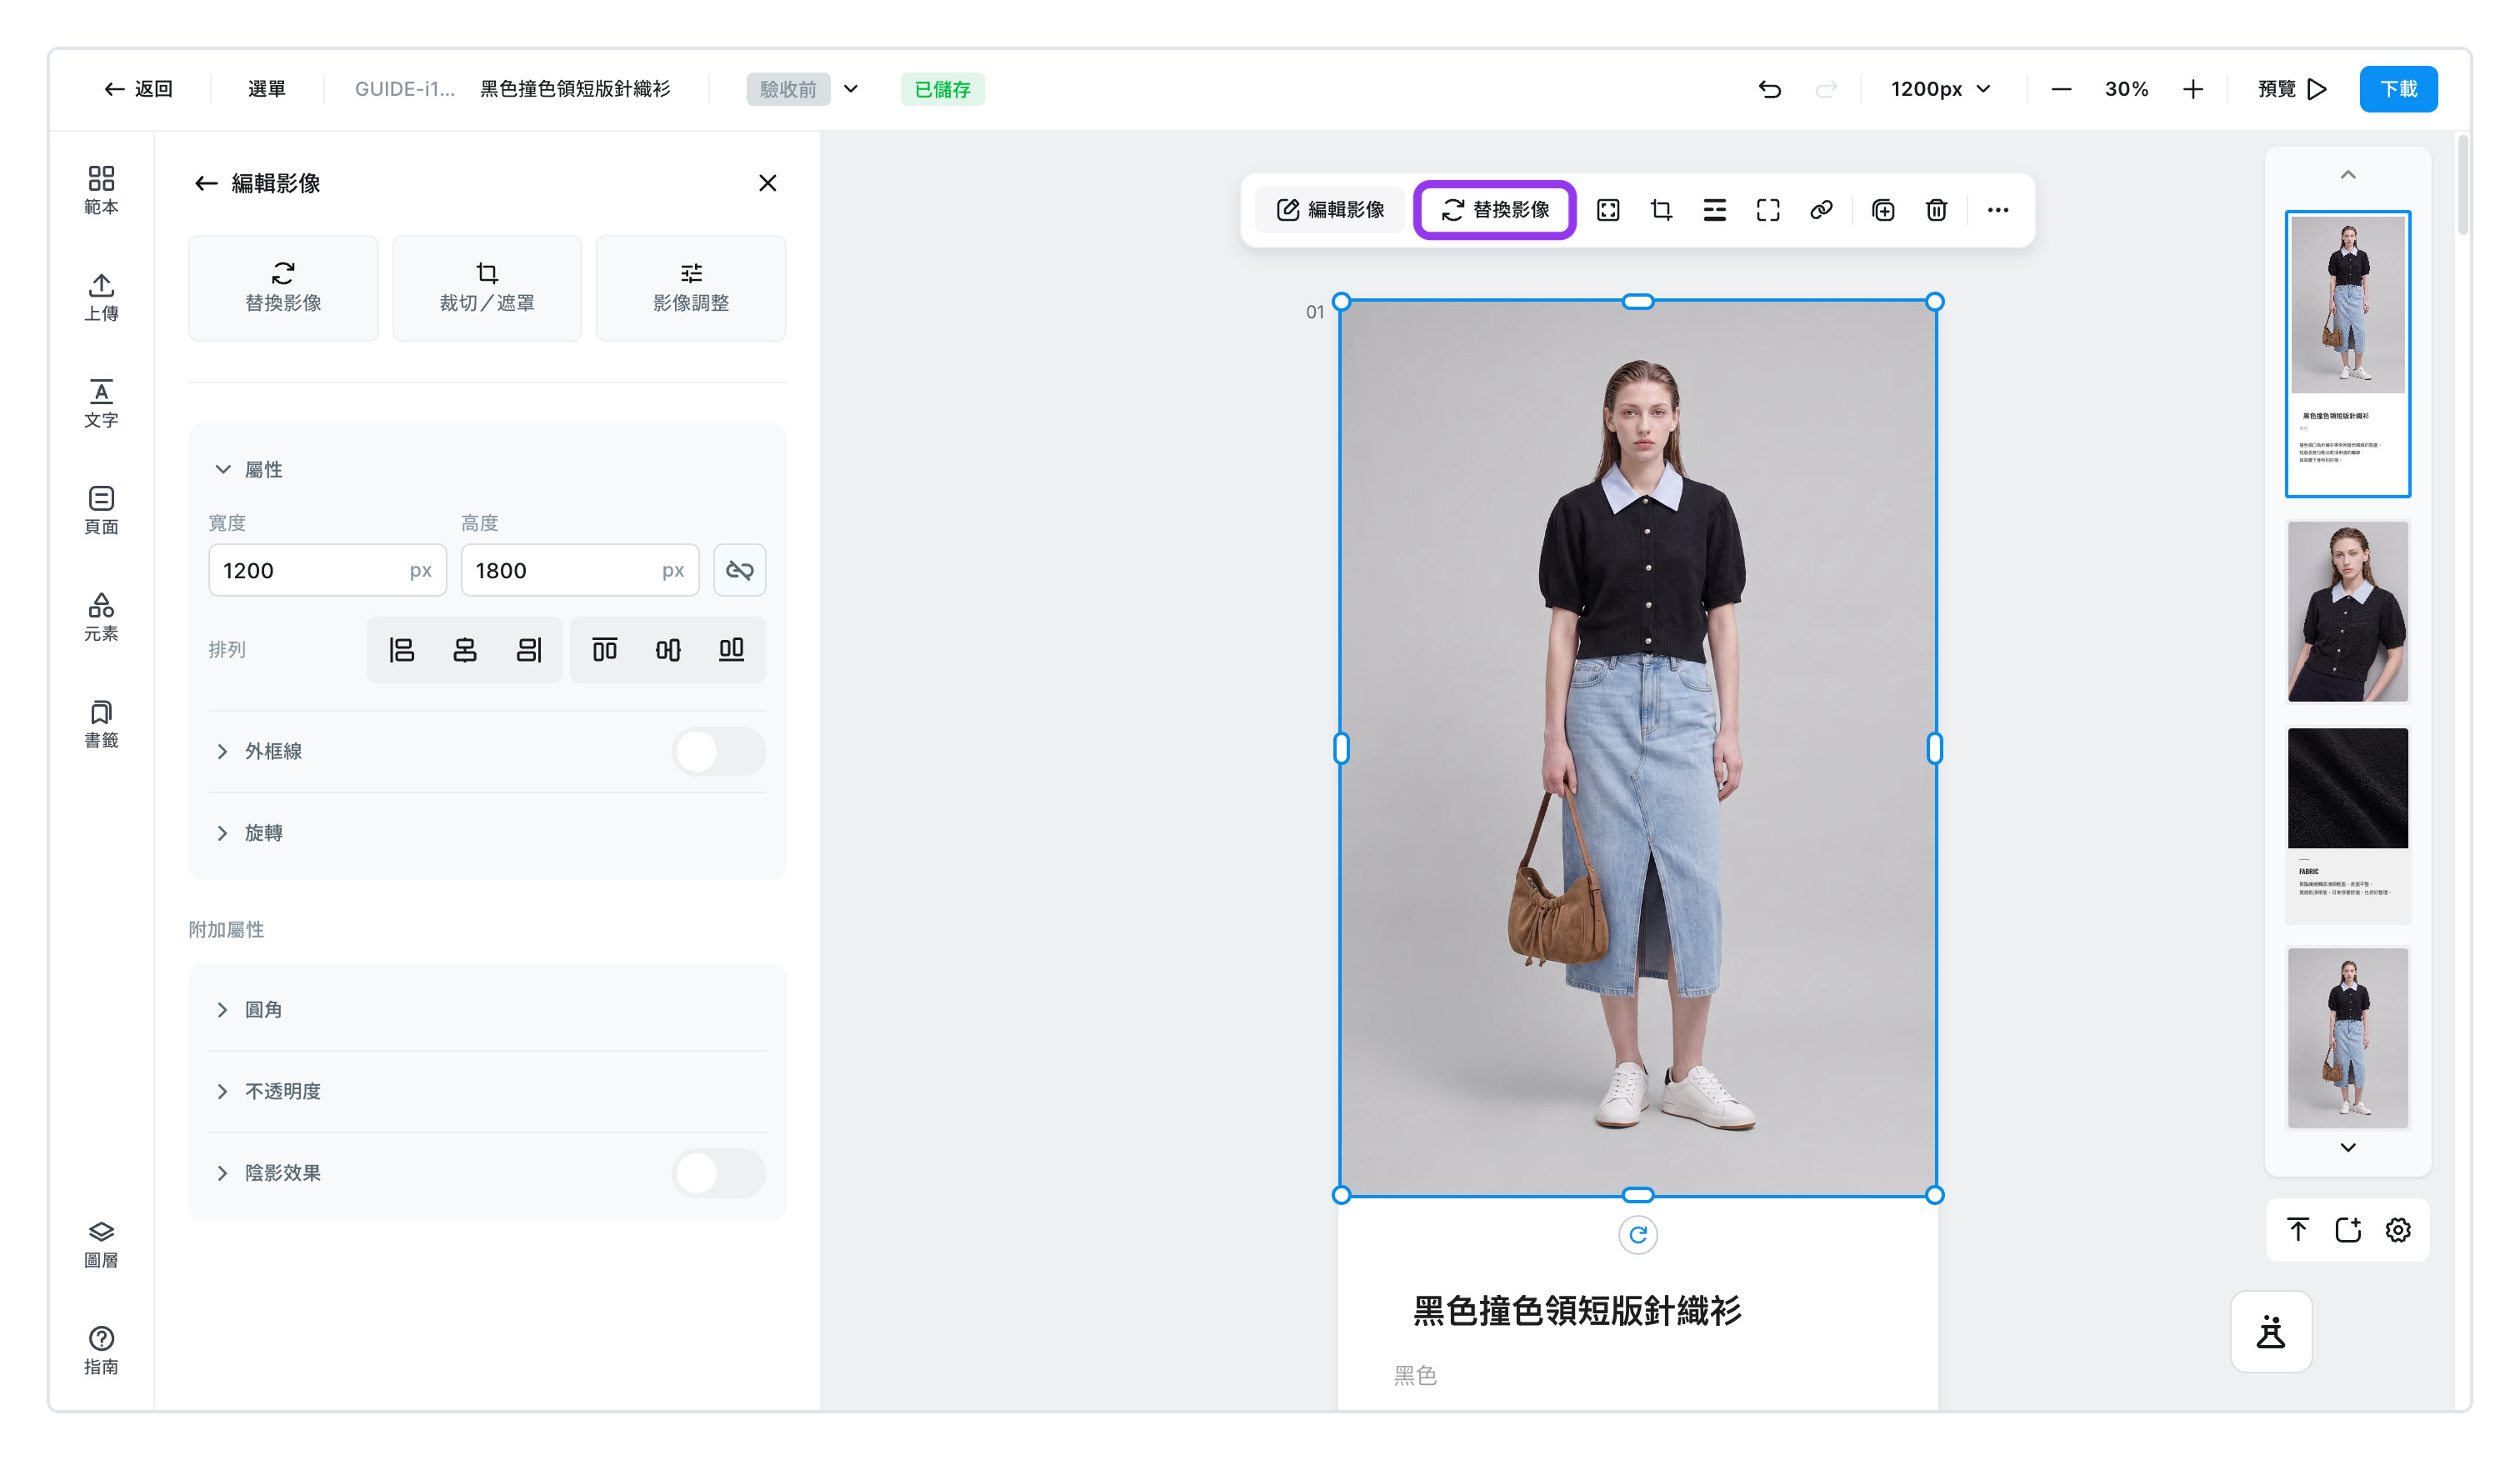Click the undo arrow in top bar

click(1769, 89)
